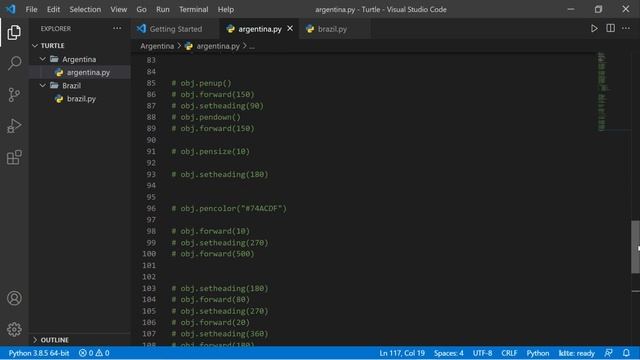Click the obj.setheading(90) comment line
This screenshot has height=360, width=640.
pyautogui.click(x=217, y=106)
